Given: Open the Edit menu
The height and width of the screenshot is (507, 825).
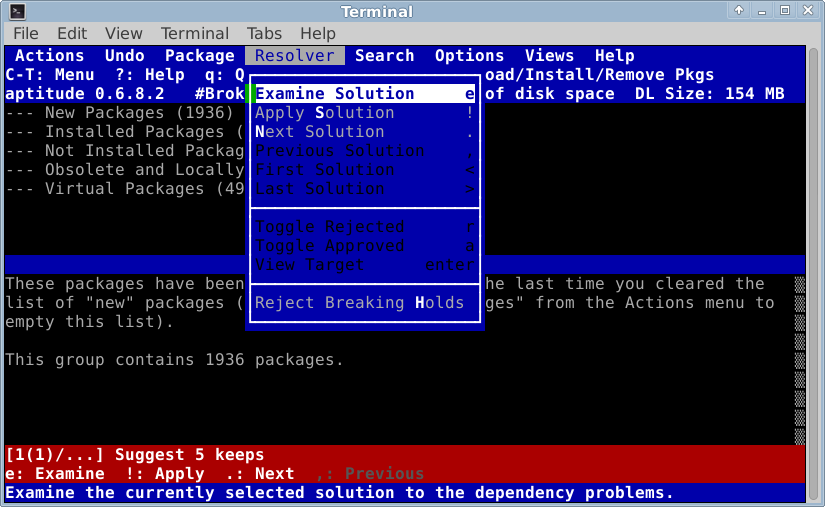Looking at the screenshot, I should pos(72,34).
